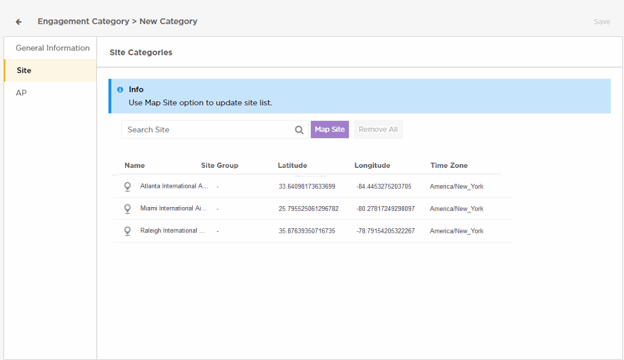Click the Miami International location pin icon

(127, 209)
